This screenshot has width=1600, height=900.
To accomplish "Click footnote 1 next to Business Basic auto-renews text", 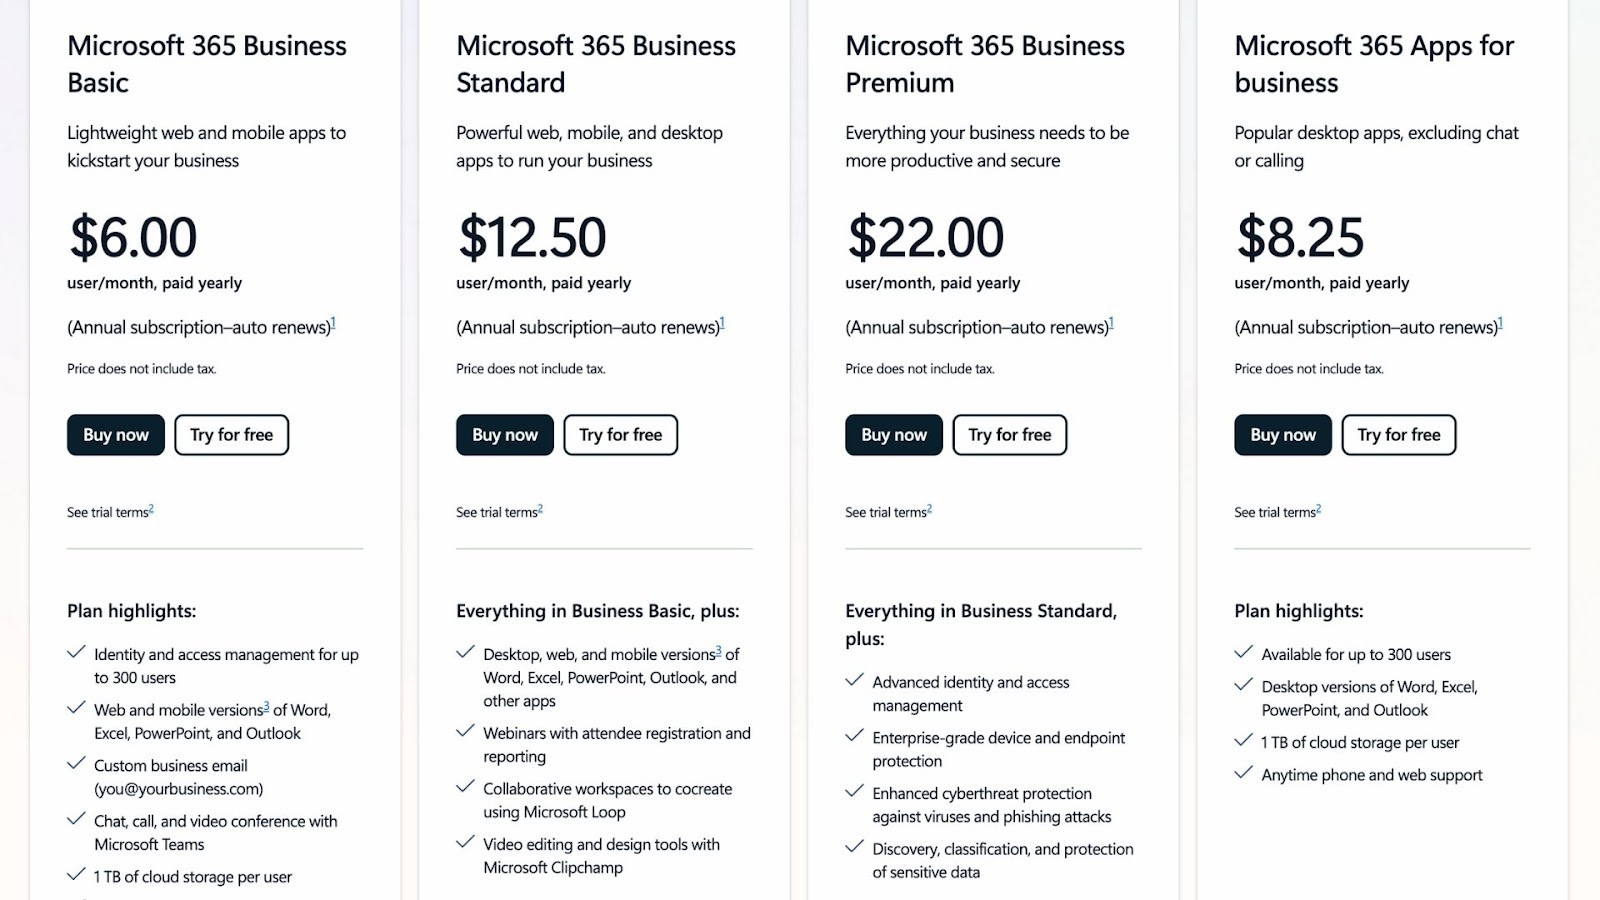I will coord(334,321).
